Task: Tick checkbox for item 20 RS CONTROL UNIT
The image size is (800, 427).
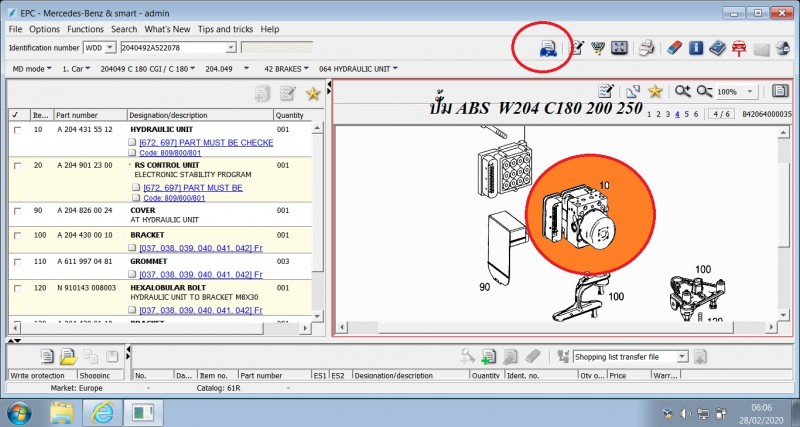Action: click(17, 166)
